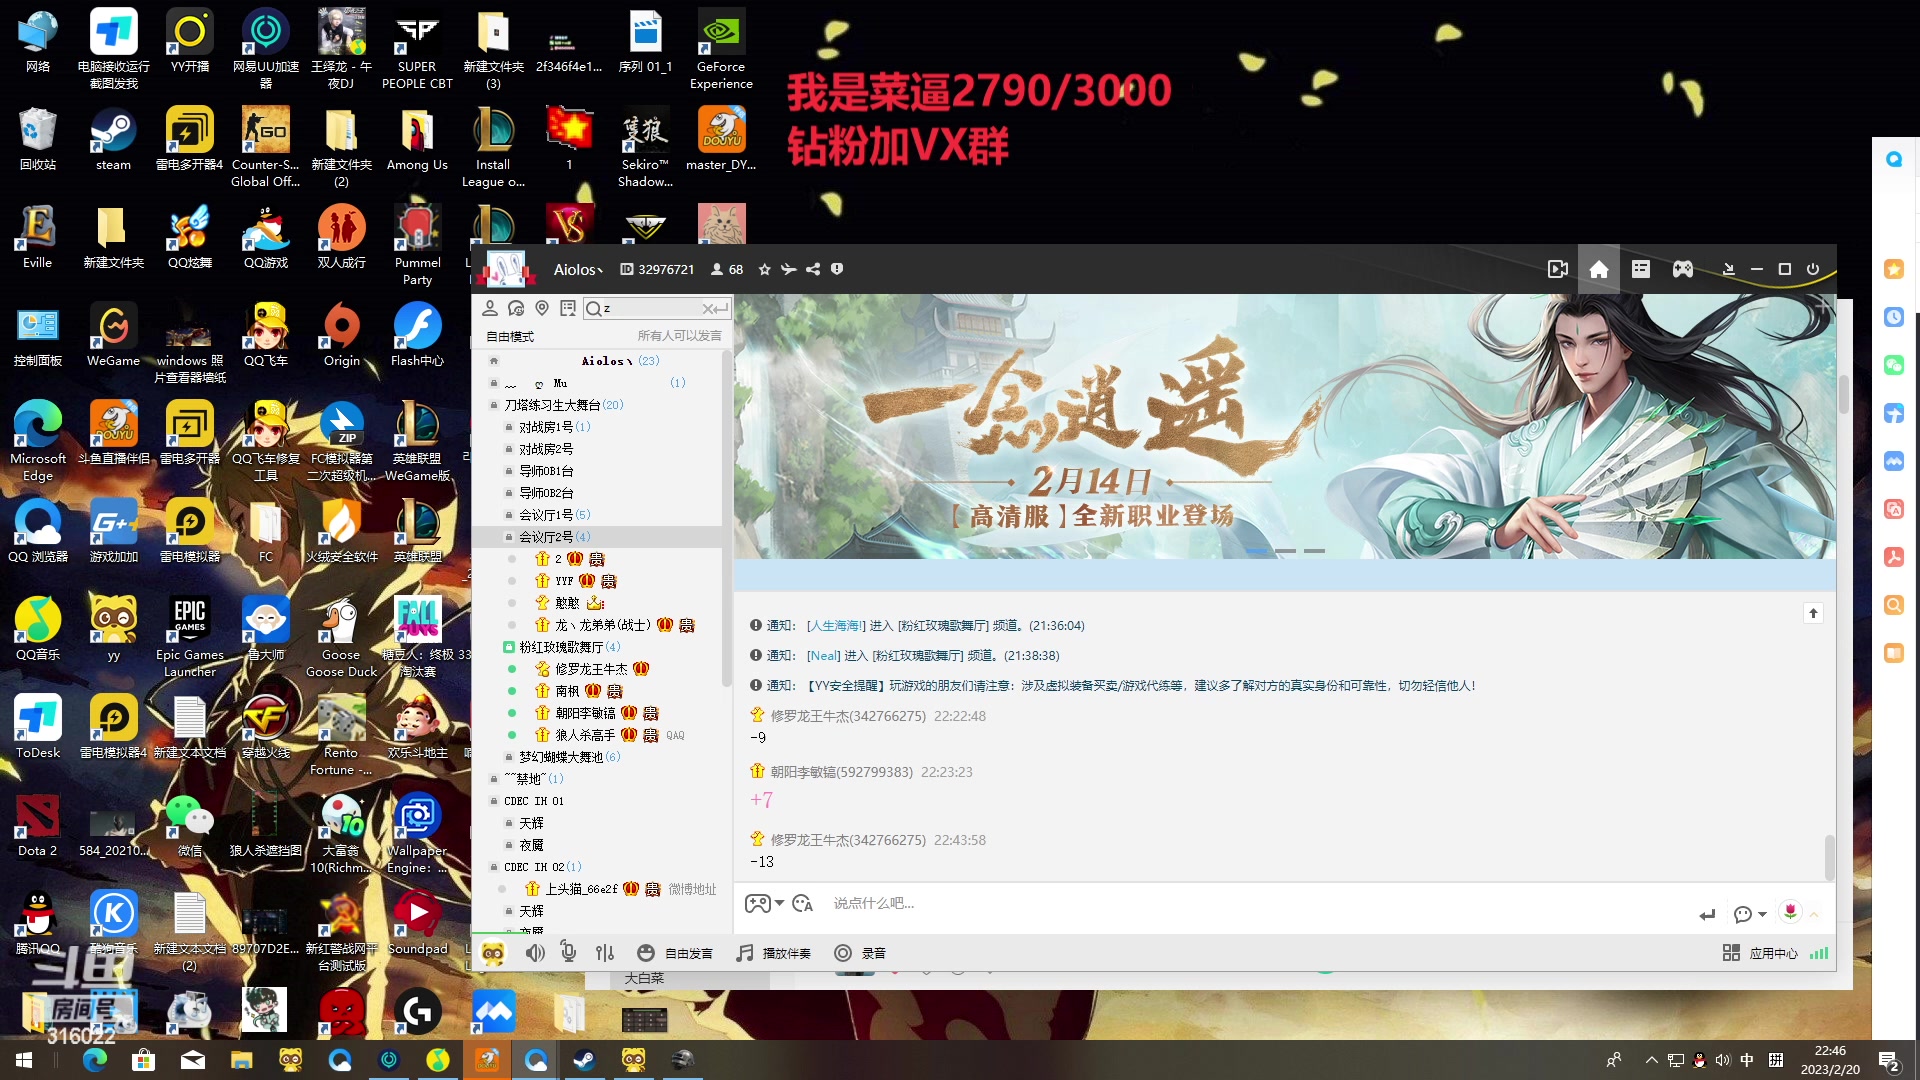
Task: Click the red PDF icon in right sidebar
Action: click(x=1894, y=557)
